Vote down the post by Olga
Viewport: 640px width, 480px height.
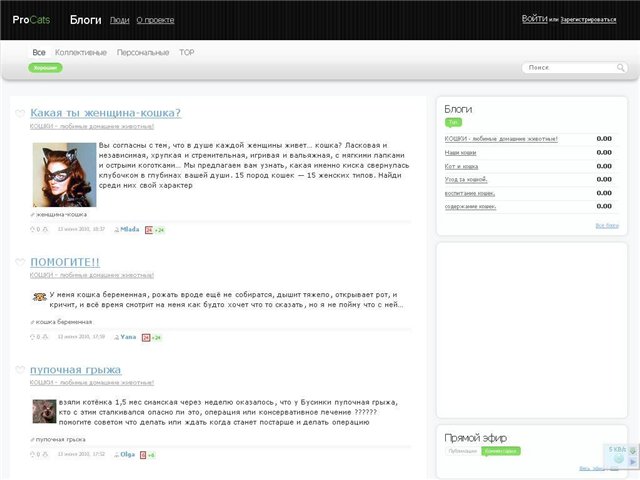(x=45, y=454)
